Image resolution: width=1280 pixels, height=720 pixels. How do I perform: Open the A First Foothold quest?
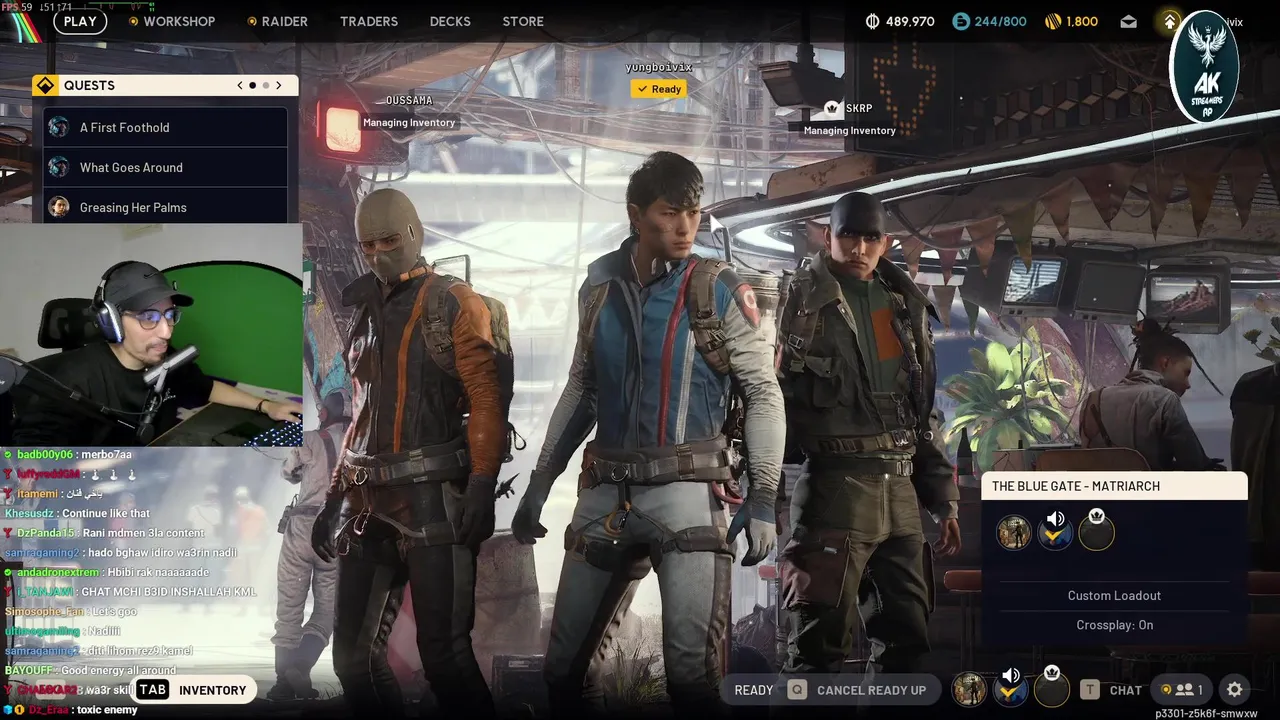[165, 127]
